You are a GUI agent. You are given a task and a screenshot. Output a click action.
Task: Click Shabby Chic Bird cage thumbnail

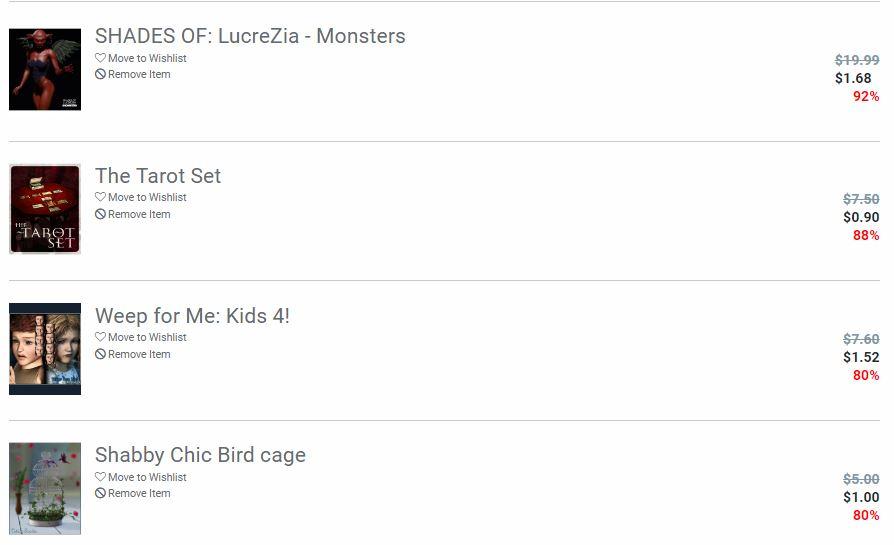pyautogui.click(x=45, y=489)
